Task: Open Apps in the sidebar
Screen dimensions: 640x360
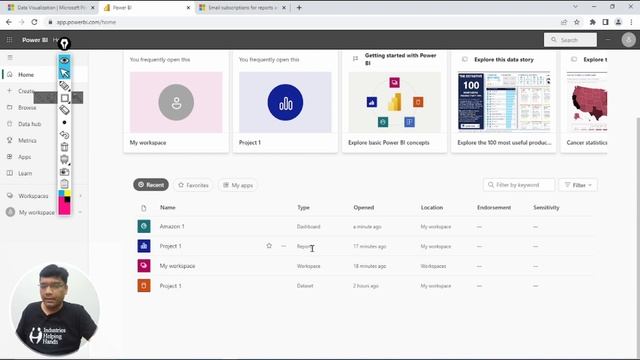Action: pos(24,157)
